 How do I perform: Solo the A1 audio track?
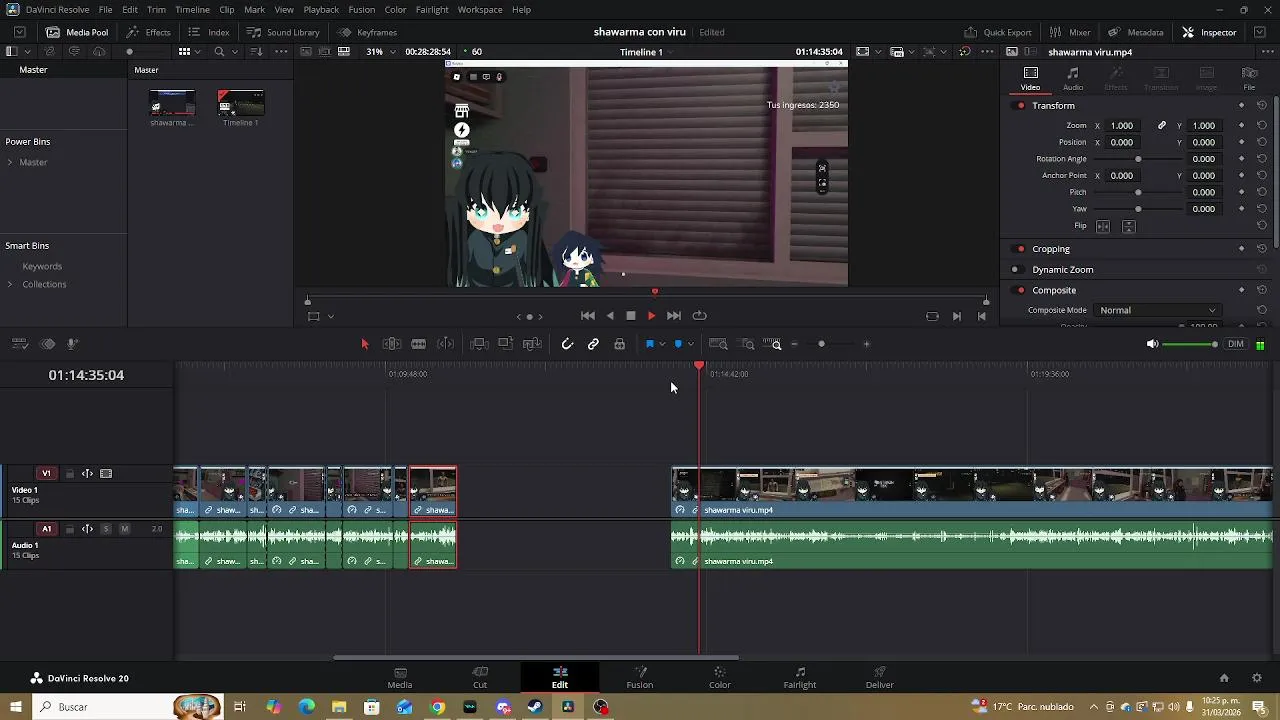click(x=106, y=529)
